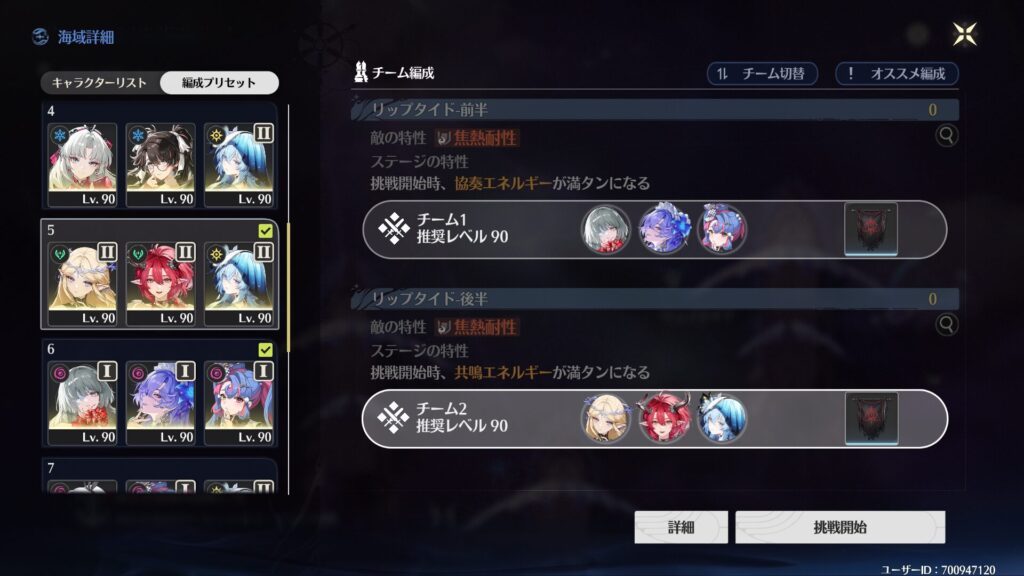1024x576 pixels.
Task: Click the 詳細 button
Action: 680,527
